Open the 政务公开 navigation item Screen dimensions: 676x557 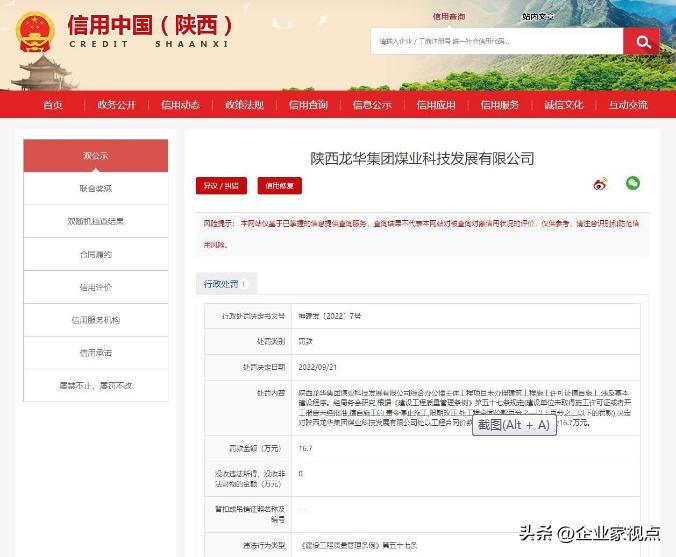click(116, 105)
